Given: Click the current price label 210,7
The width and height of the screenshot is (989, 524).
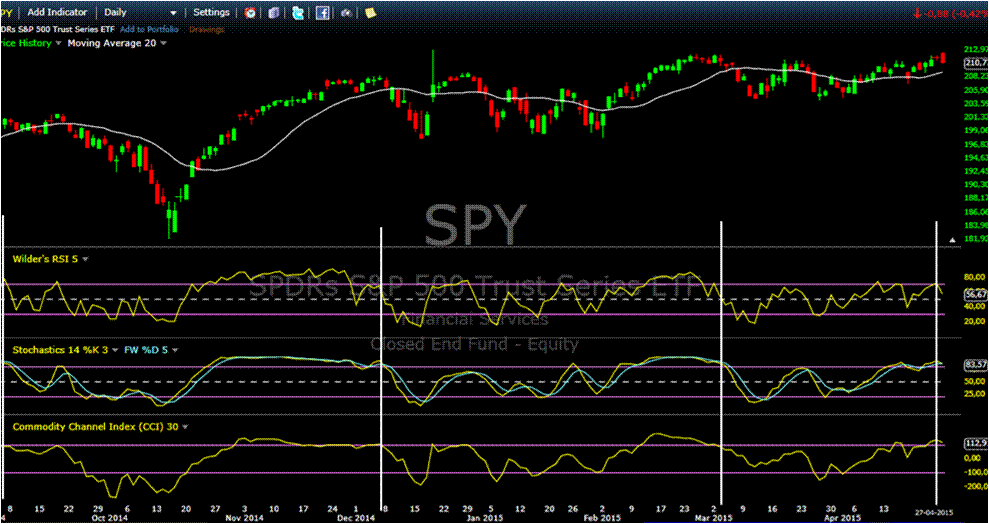Looking at the screenshot, I should pyautogui.click(x=975, y=62).
